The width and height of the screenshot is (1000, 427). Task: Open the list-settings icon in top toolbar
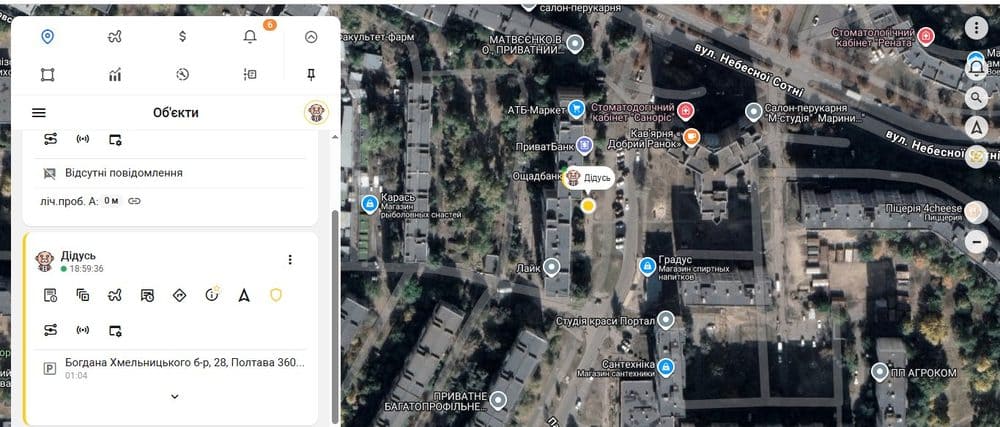(250, 75)
